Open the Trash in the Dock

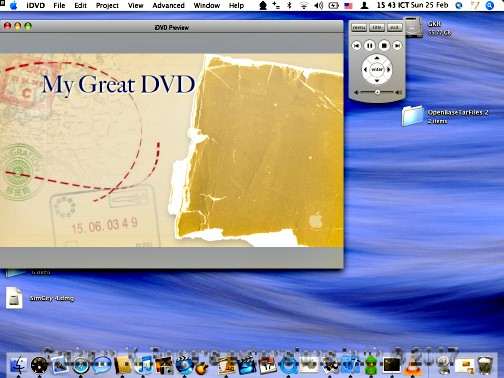pos(486,365)
